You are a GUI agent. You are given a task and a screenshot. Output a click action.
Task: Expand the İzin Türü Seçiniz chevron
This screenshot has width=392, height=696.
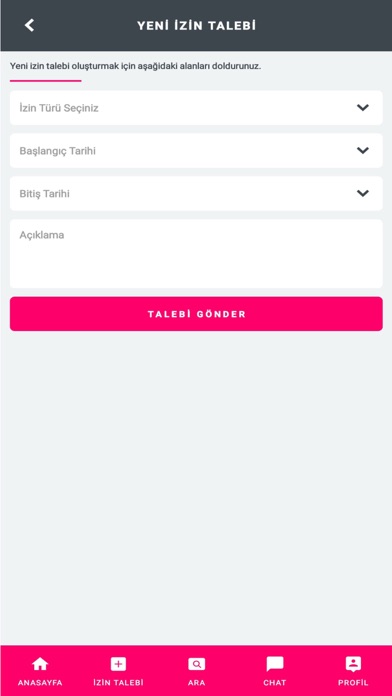(x=363, y=107)
